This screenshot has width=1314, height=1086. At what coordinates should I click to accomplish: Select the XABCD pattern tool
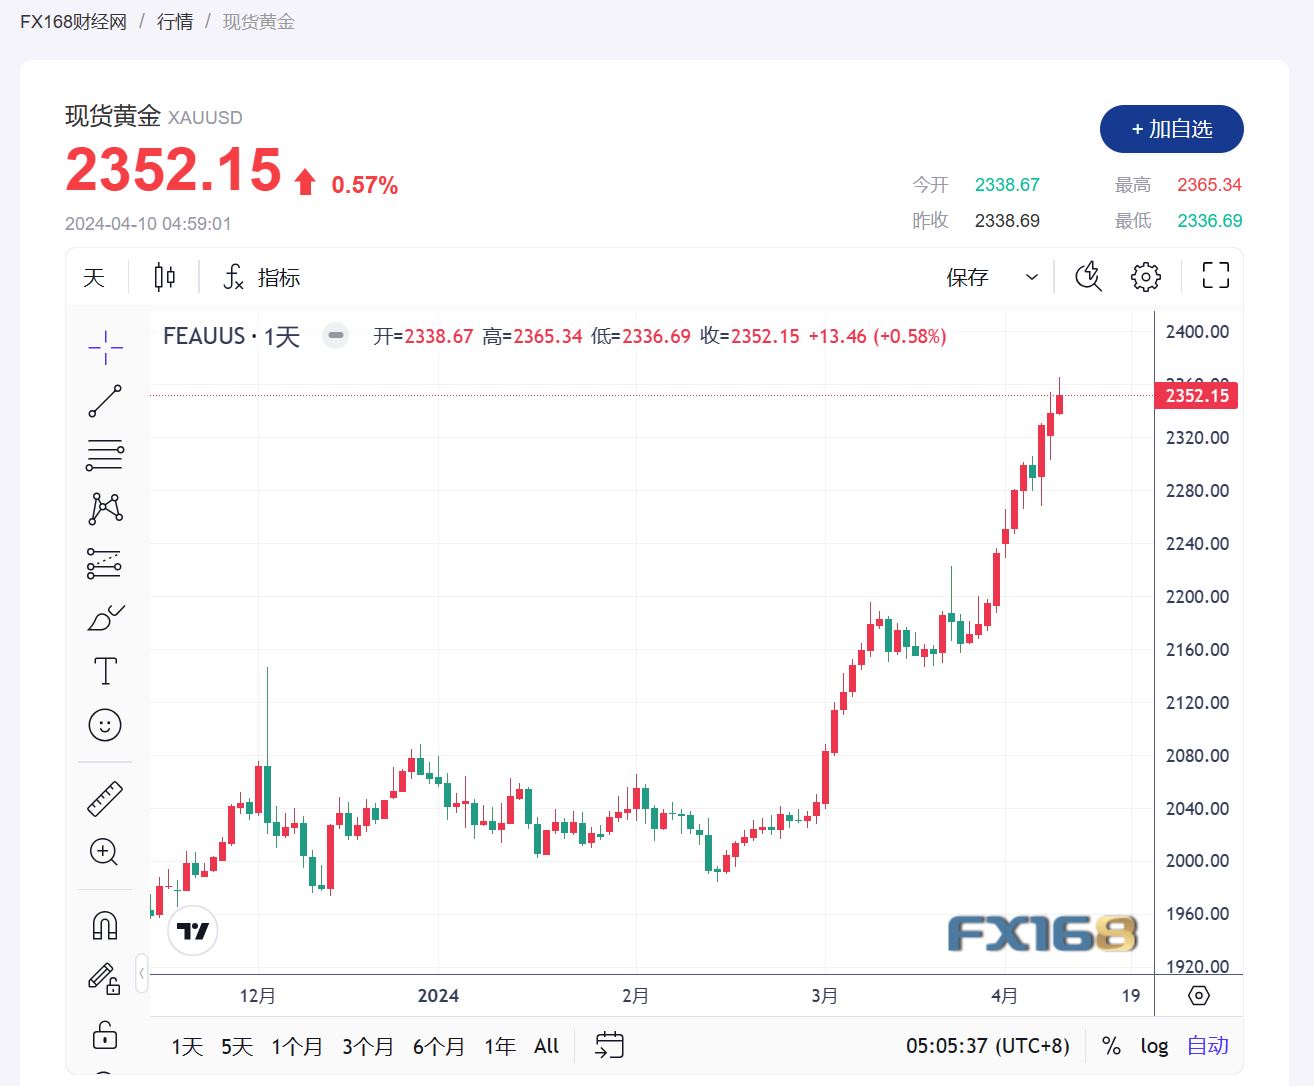click(x=105, y=509)
